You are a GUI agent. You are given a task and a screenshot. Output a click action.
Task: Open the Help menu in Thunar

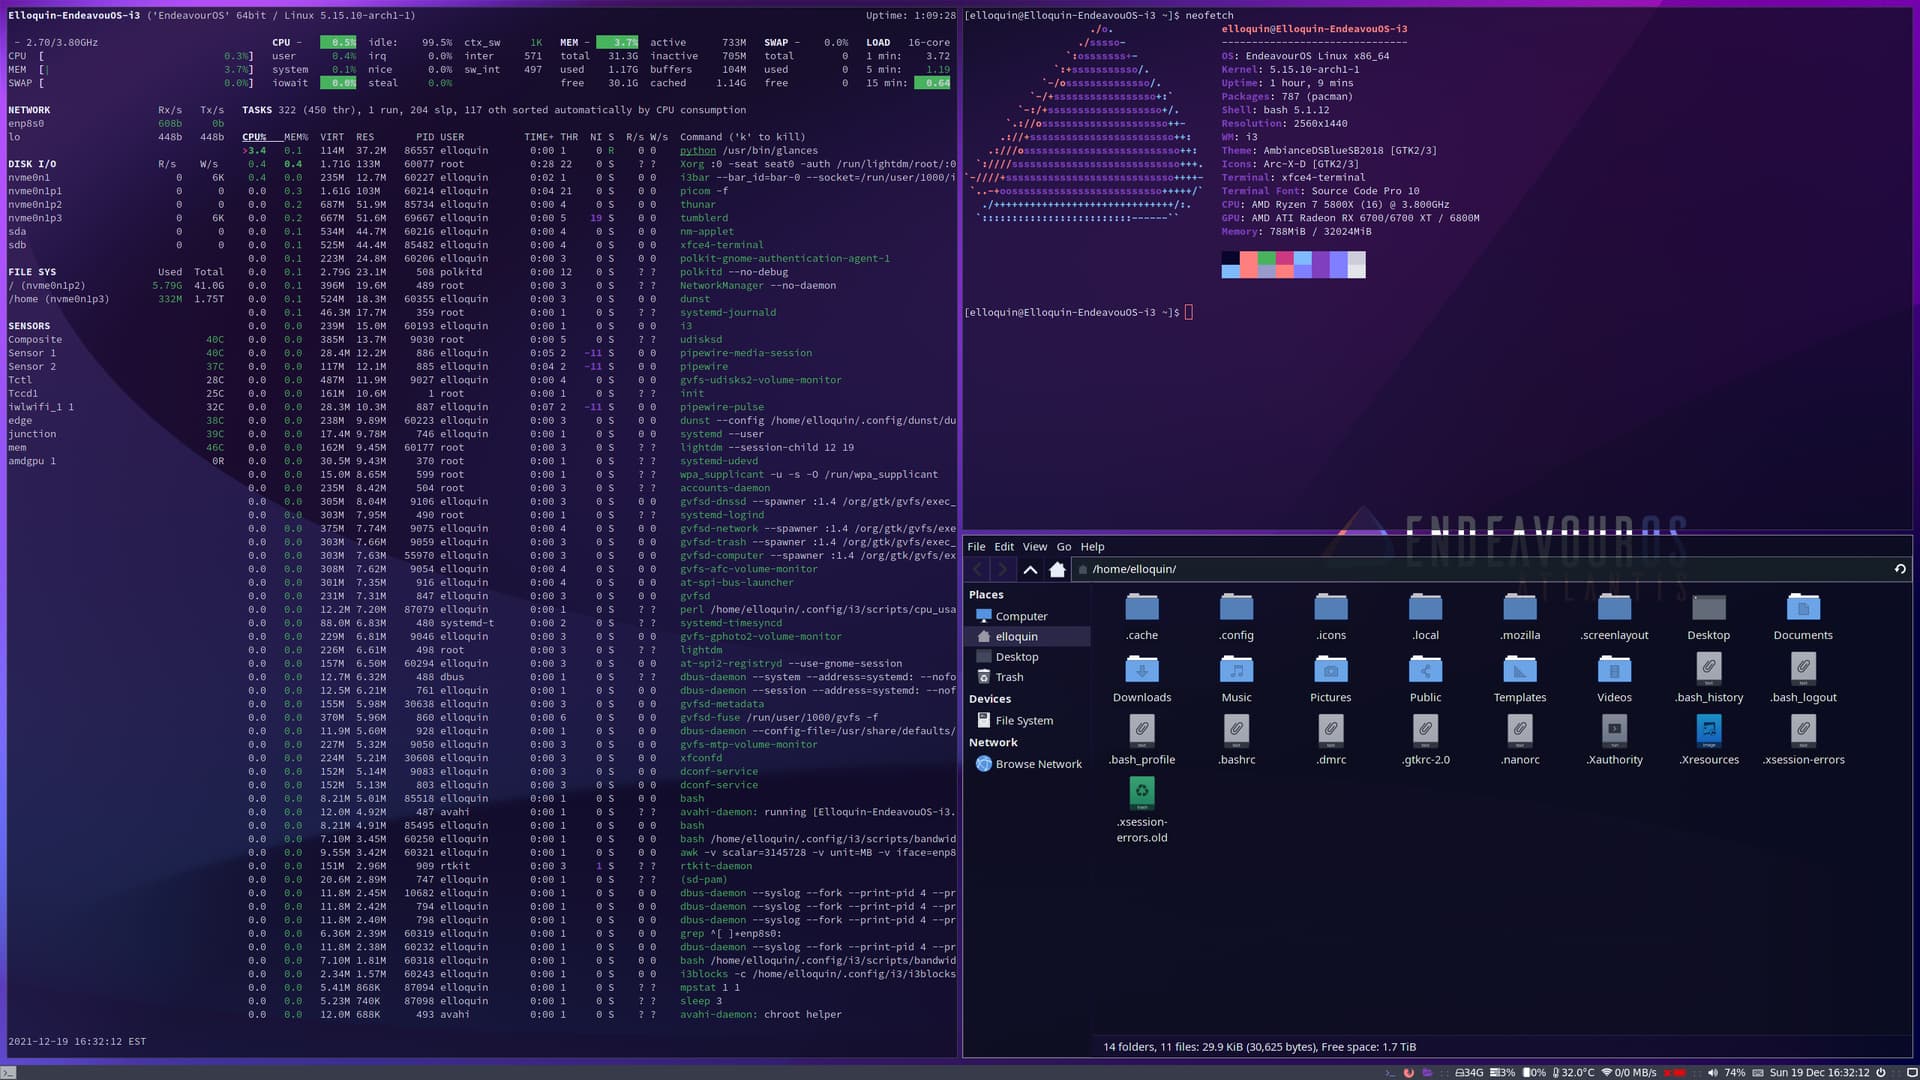tap(1092, 547)
